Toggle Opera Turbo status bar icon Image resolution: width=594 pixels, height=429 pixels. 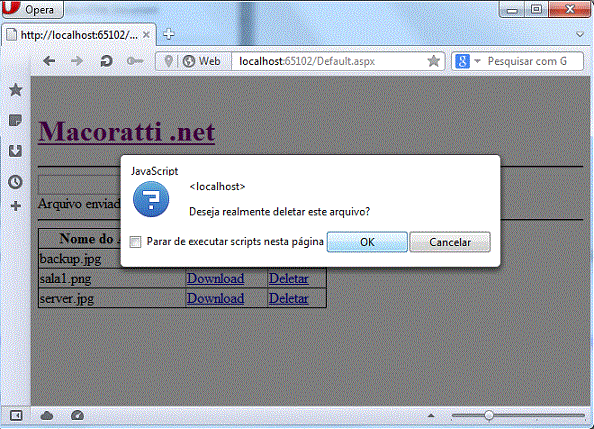[x=77, y=416]
